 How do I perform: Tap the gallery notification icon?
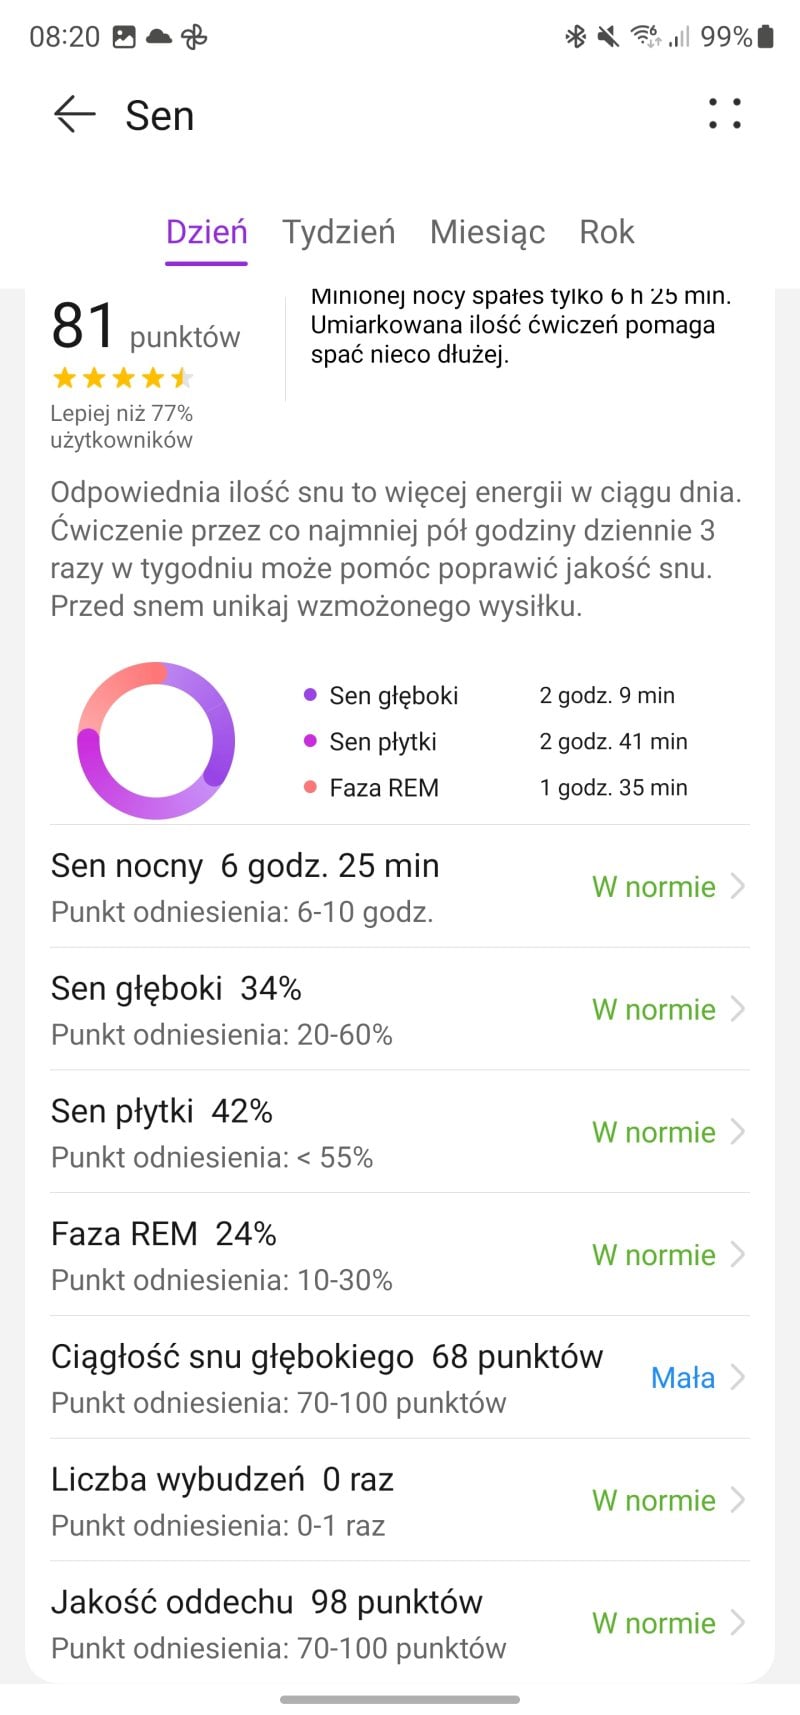click(124, 37)
